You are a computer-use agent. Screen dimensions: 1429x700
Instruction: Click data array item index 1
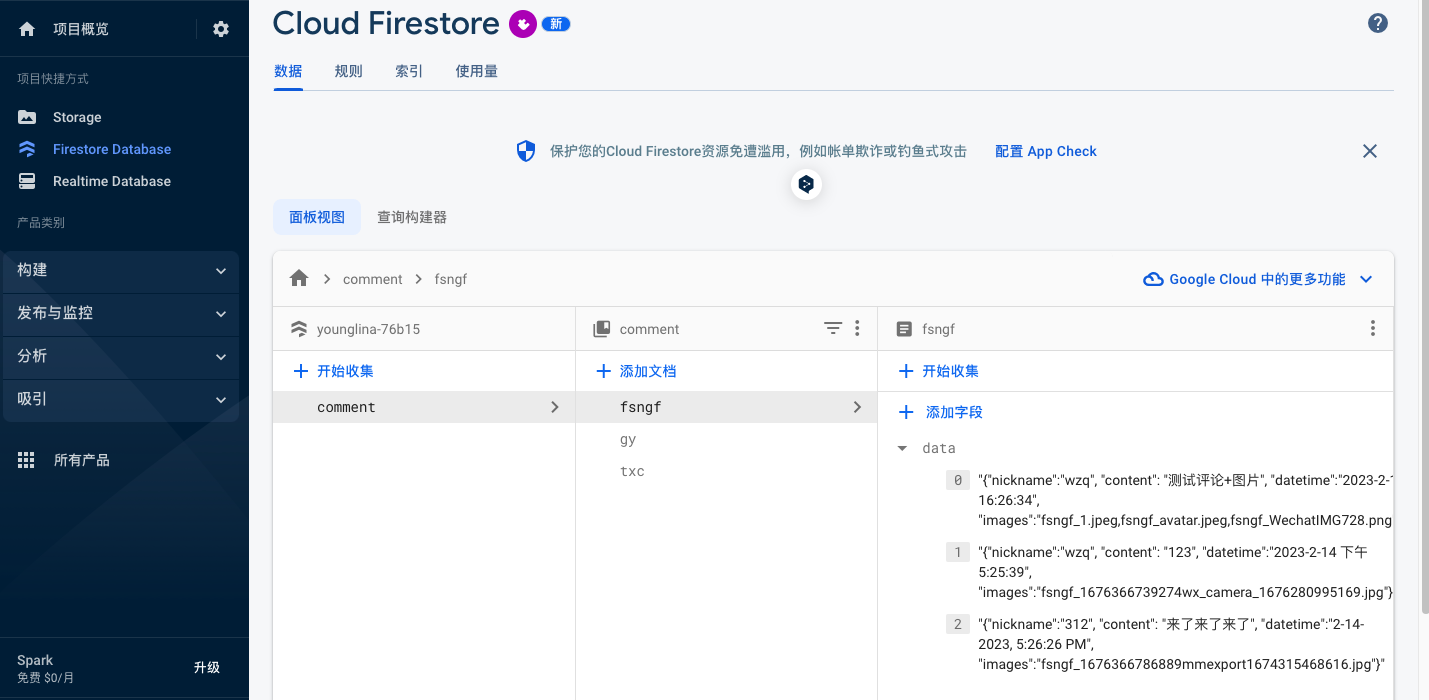958,552
